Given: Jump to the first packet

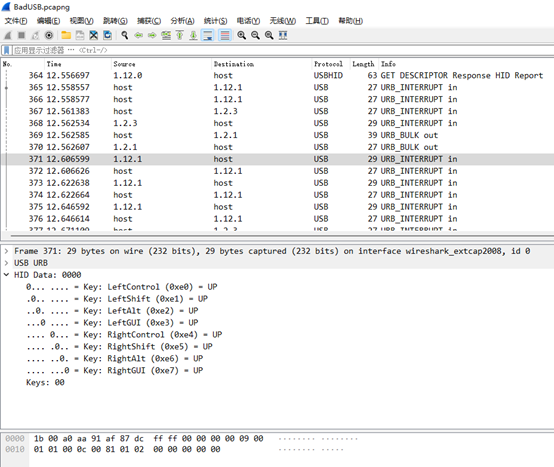Looking at the screenshot, I should pos(179,35).
